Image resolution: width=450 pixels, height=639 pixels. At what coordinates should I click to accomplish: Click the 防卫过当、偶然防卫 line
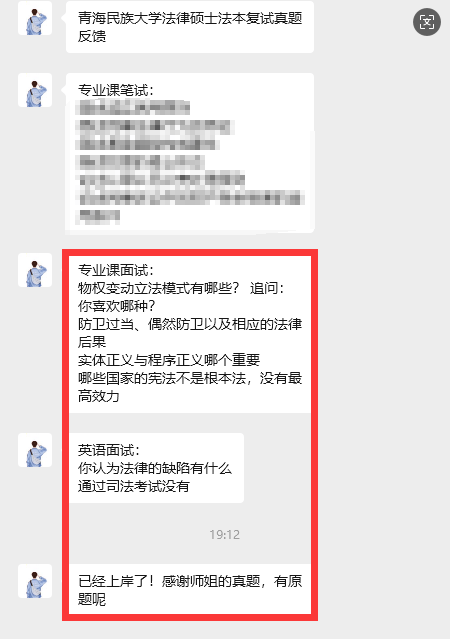[190, 333]
